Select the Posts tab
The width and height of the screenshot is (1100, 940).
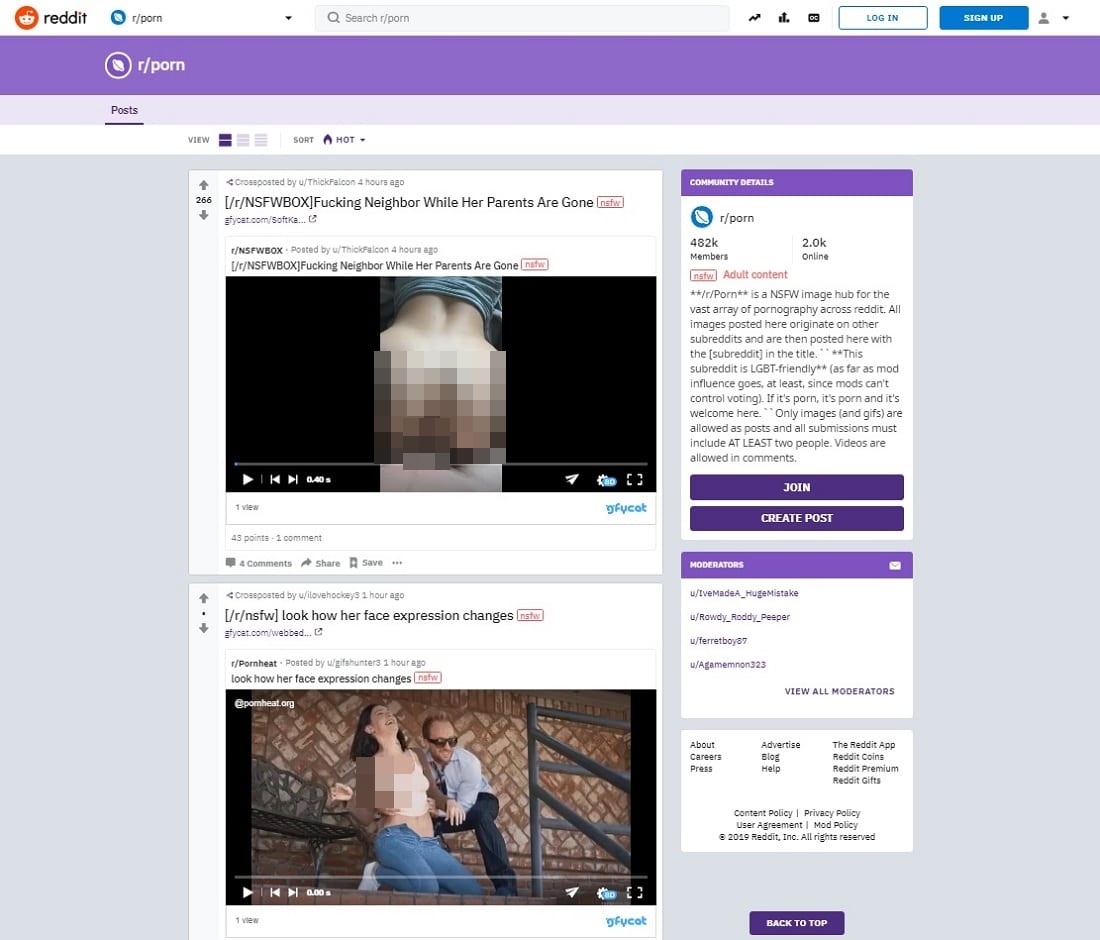click(124, 110)
